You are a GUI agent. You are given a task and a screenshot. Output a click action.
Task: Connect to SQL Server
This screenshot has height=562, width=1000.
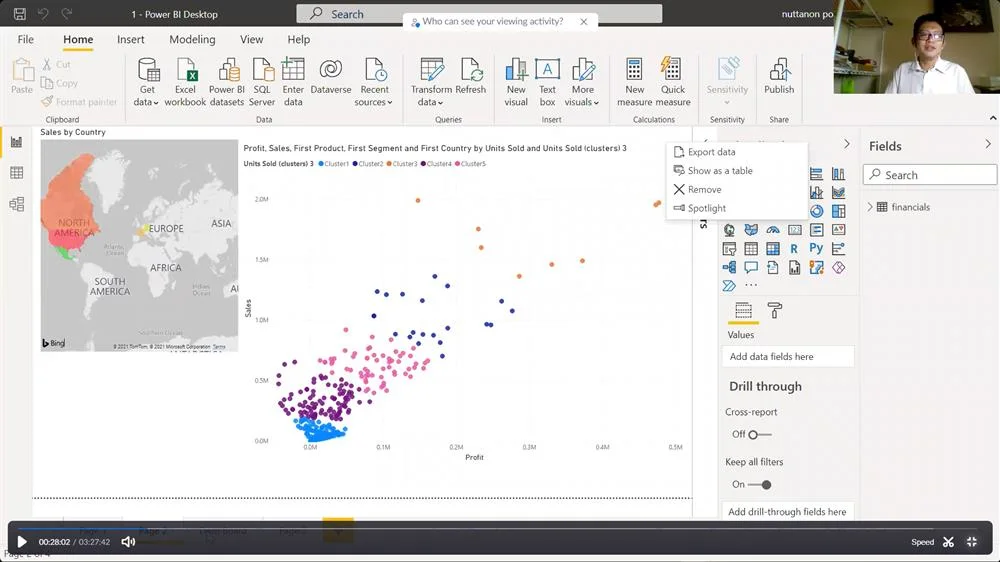pos(262,82)
